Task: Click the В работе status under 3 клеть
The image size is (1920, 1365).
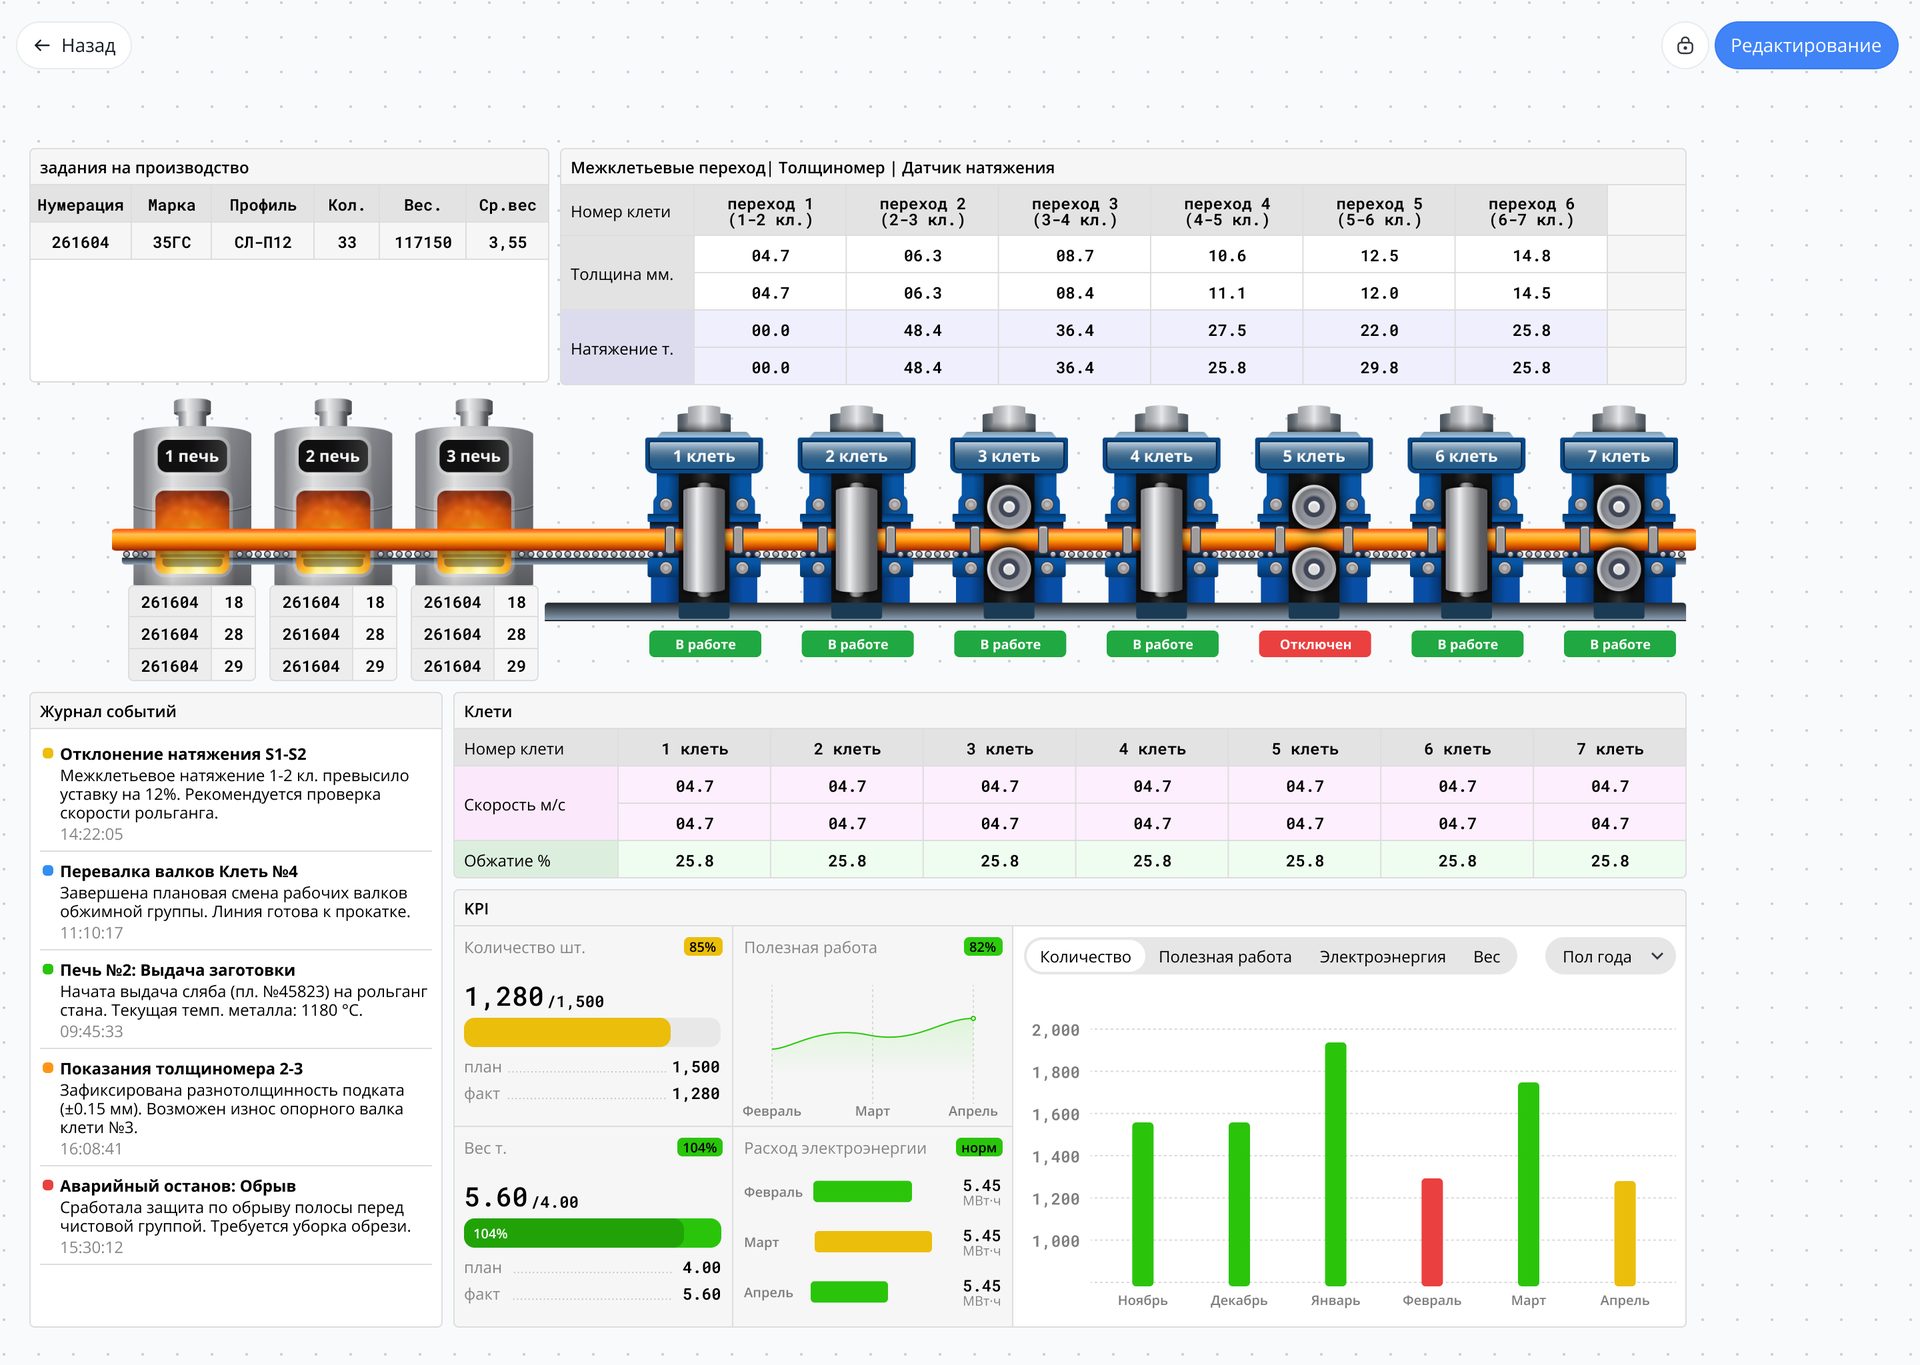Action: [x=1010, y=644]
